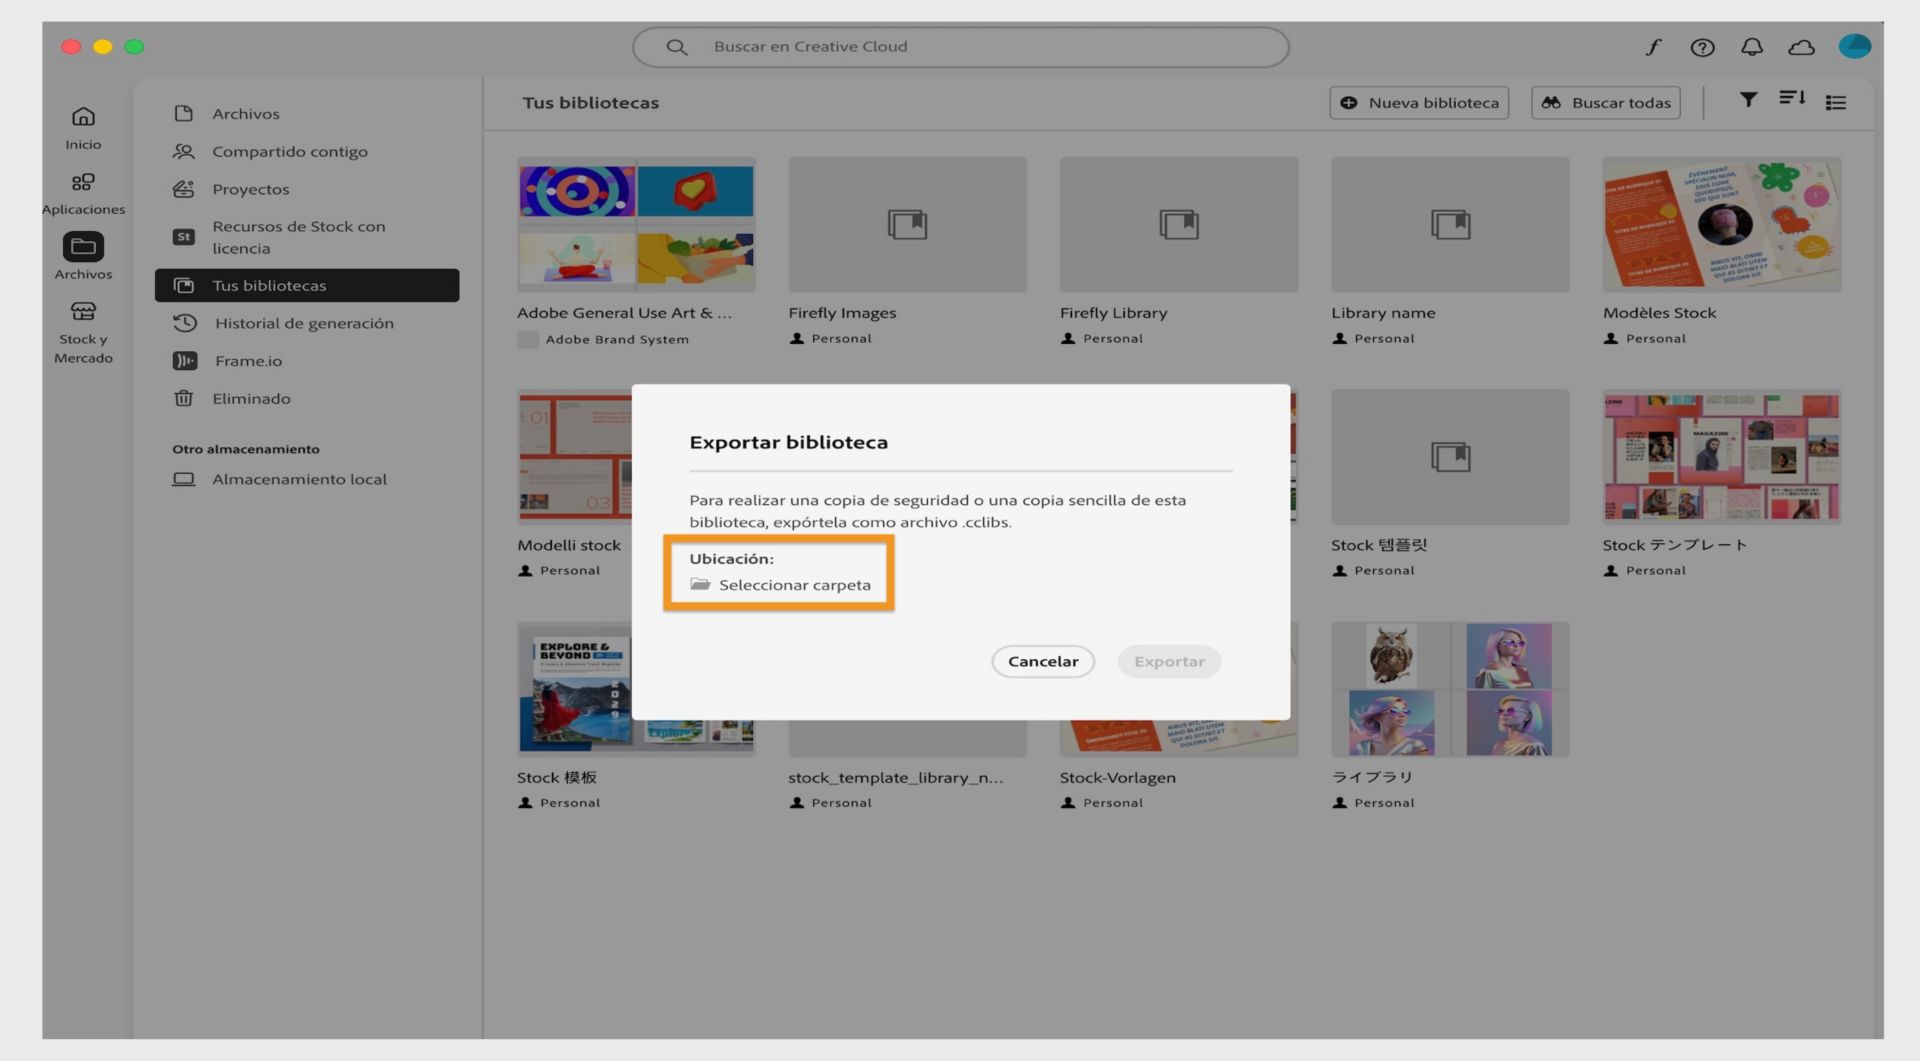Image resolution: width=1920 pixels, height=1061 pixels.
Task: Switch to list view icon
Action: 1836,102
